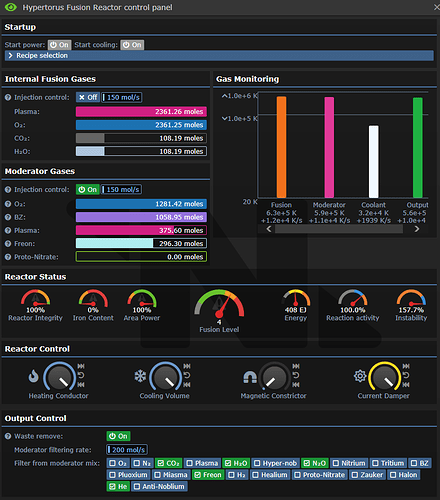
Task: Click the Magnetic Constrictor magnet icon
Action: [250, 377]
